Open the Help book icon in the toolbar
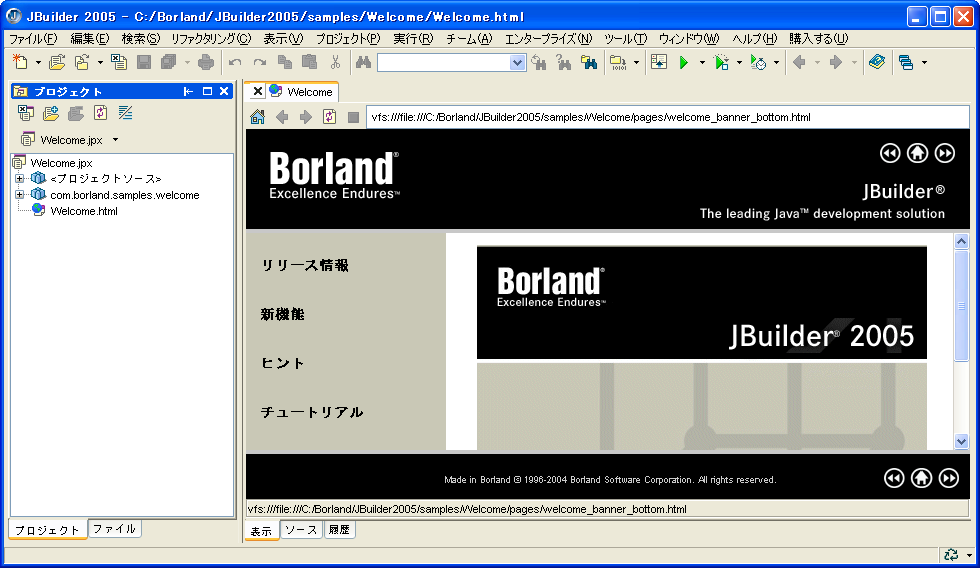The height and width of the screenshot is (568, 980). click(877, 62)
